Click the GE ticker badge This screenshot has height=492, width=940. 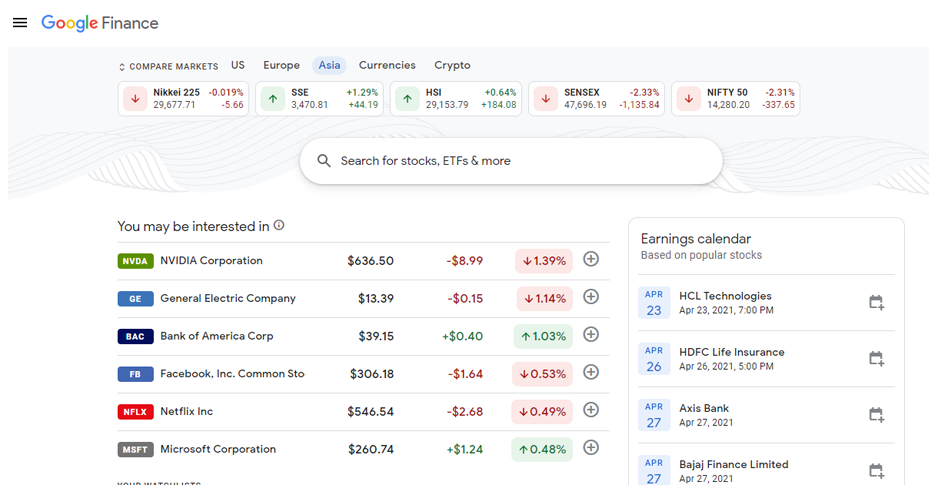tap(135, 298)
